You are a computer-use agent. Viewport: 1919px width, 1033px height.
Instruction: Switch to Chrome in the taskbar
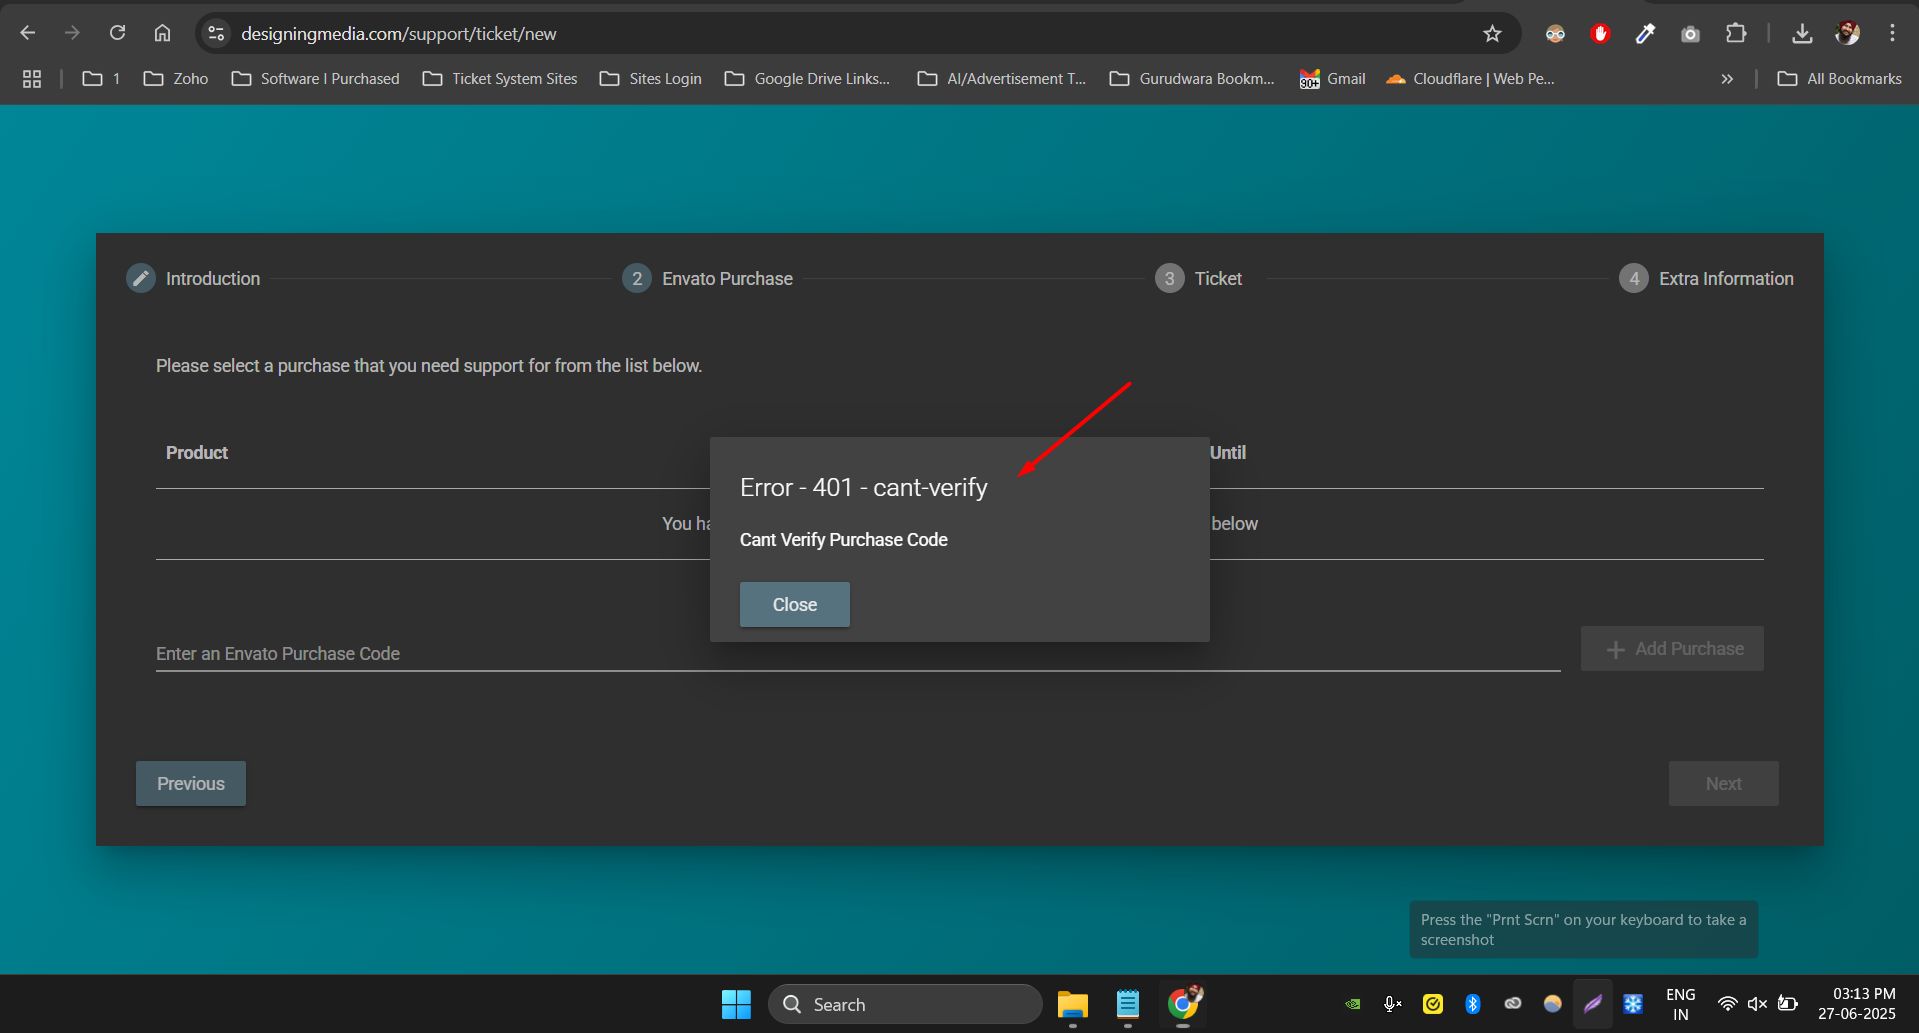pyautogui.click(x=1183, y=1004)
